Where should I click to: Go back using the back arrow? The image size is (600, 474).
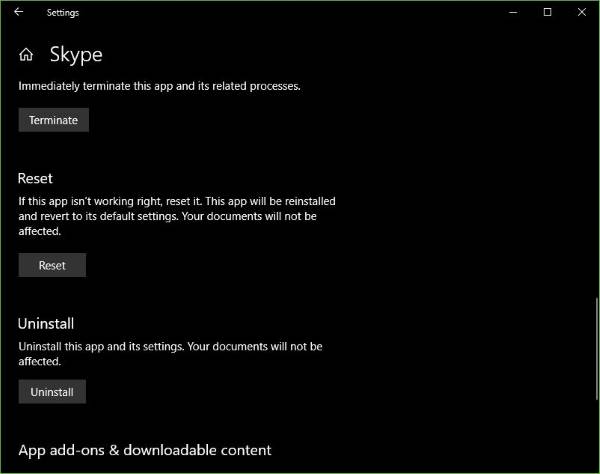click(18, 12)
